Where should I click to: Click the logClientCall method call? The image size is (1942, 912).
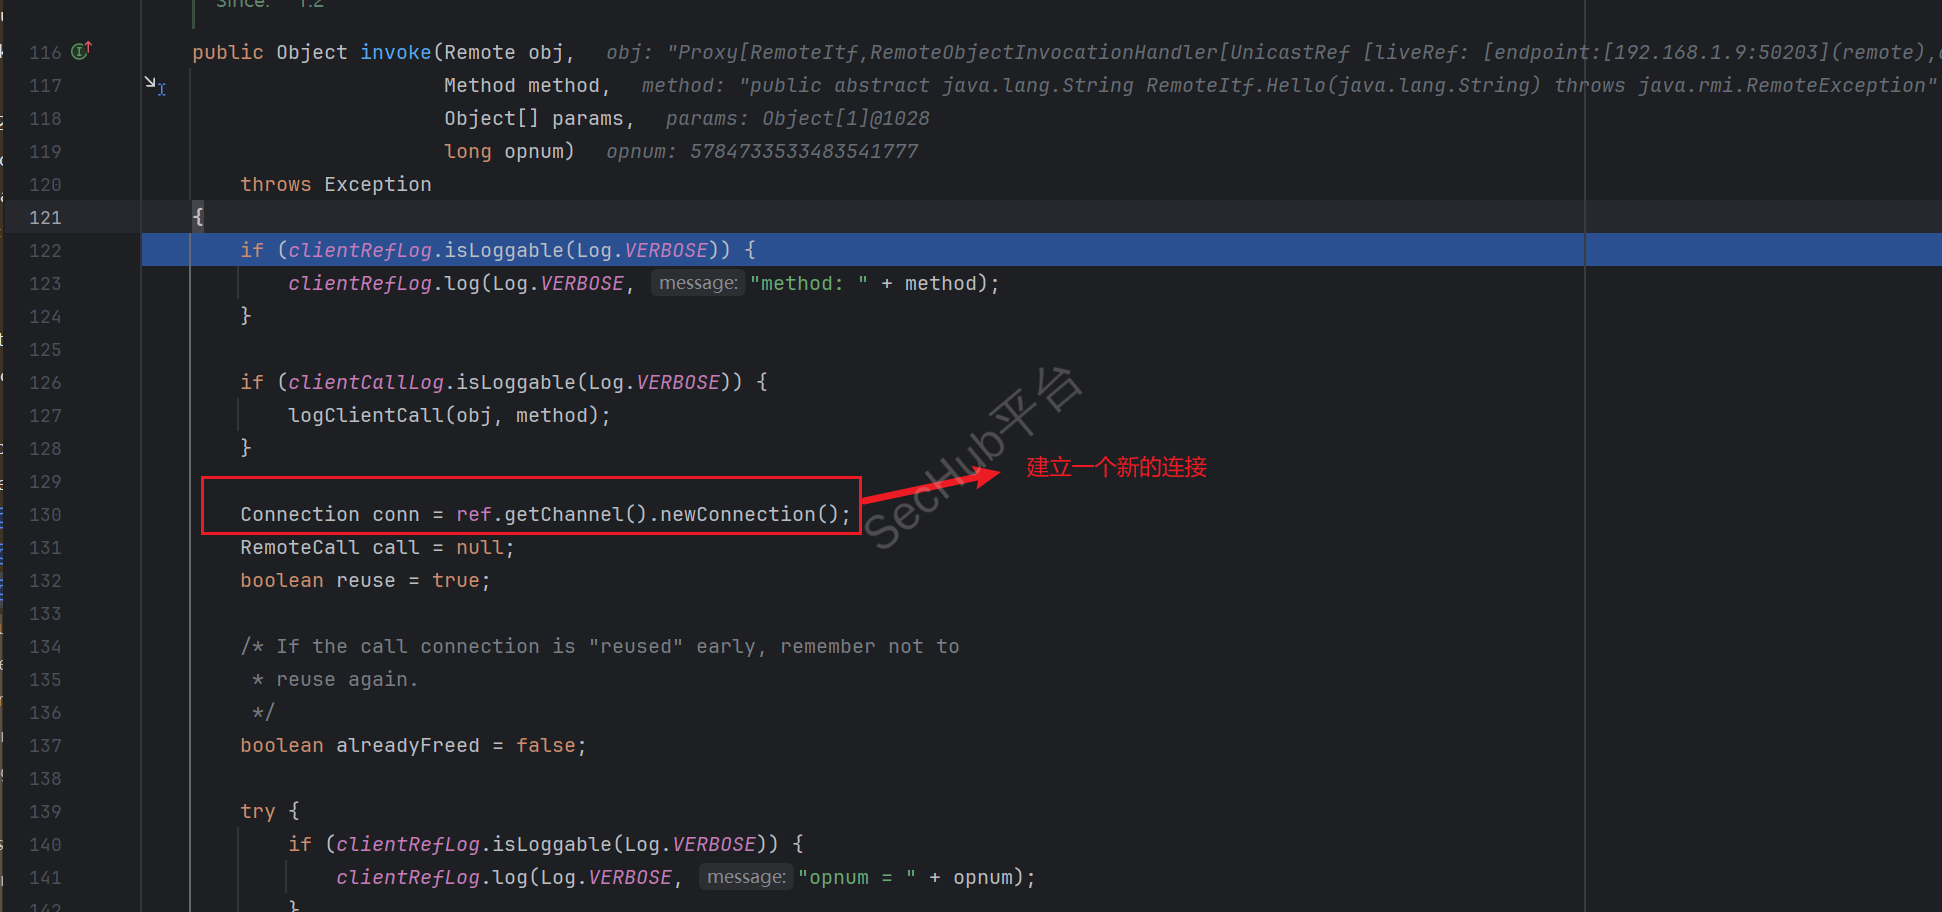pos(365,415)
